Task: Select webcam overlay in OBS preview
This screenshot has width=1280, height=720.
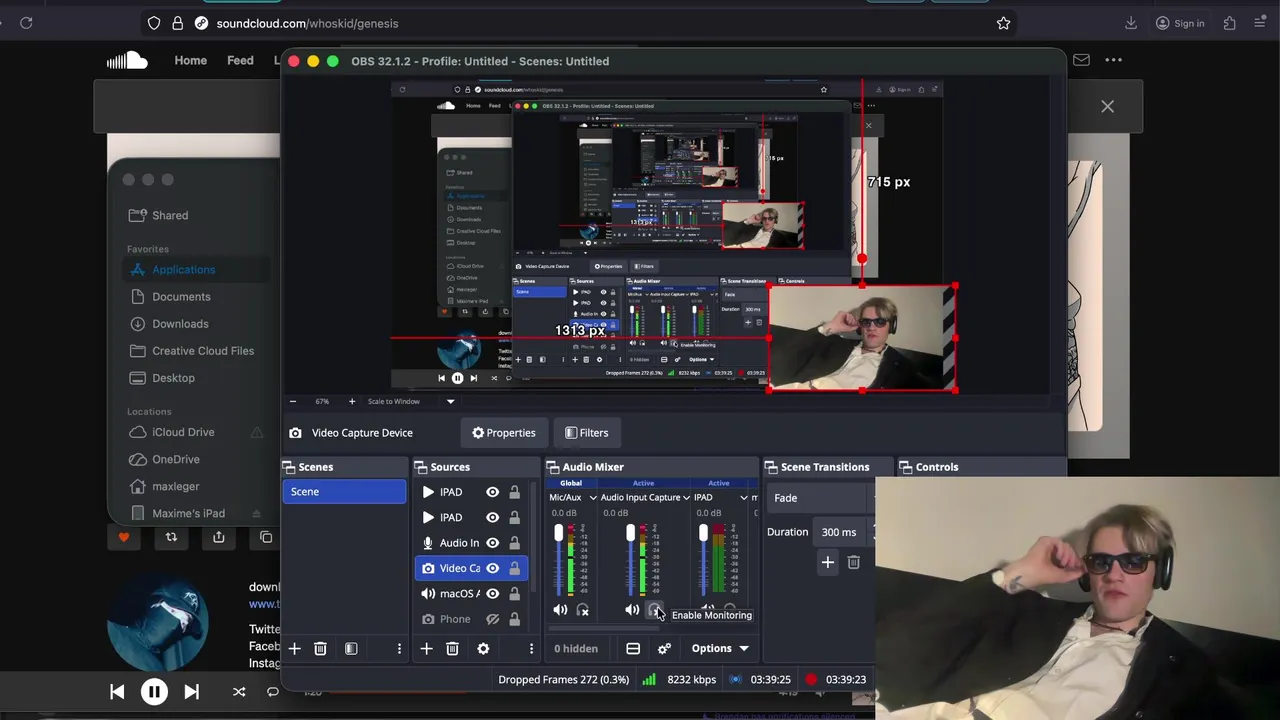Action: click(x=862, y=339)
